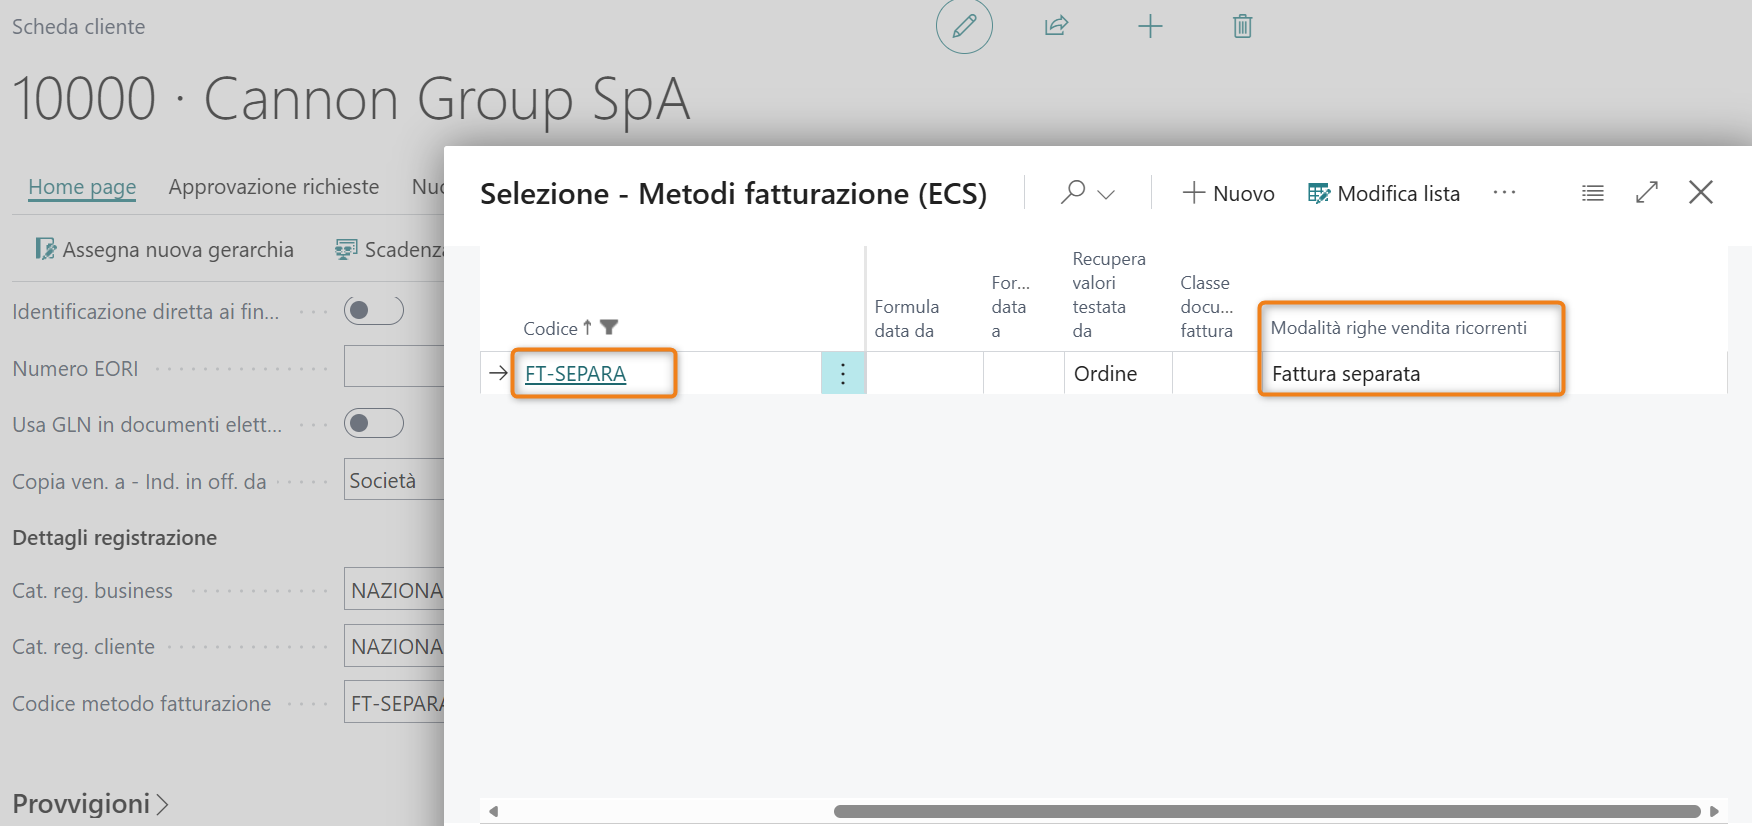This screenshot has height=826, width=1752.
Task: Click the list view layout icon
Action: tap(1593, 193)
